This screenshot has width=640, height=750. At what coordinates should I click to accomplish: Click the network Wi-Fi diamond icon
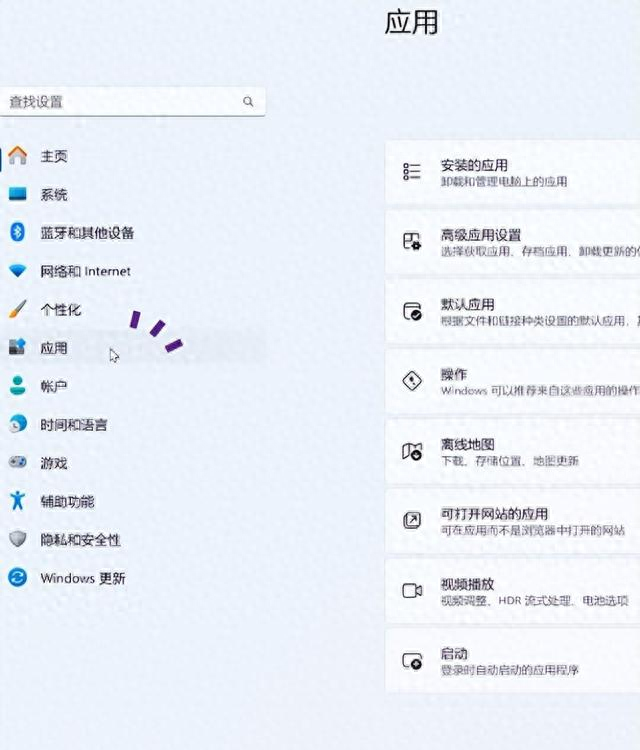tap(18, 271)
